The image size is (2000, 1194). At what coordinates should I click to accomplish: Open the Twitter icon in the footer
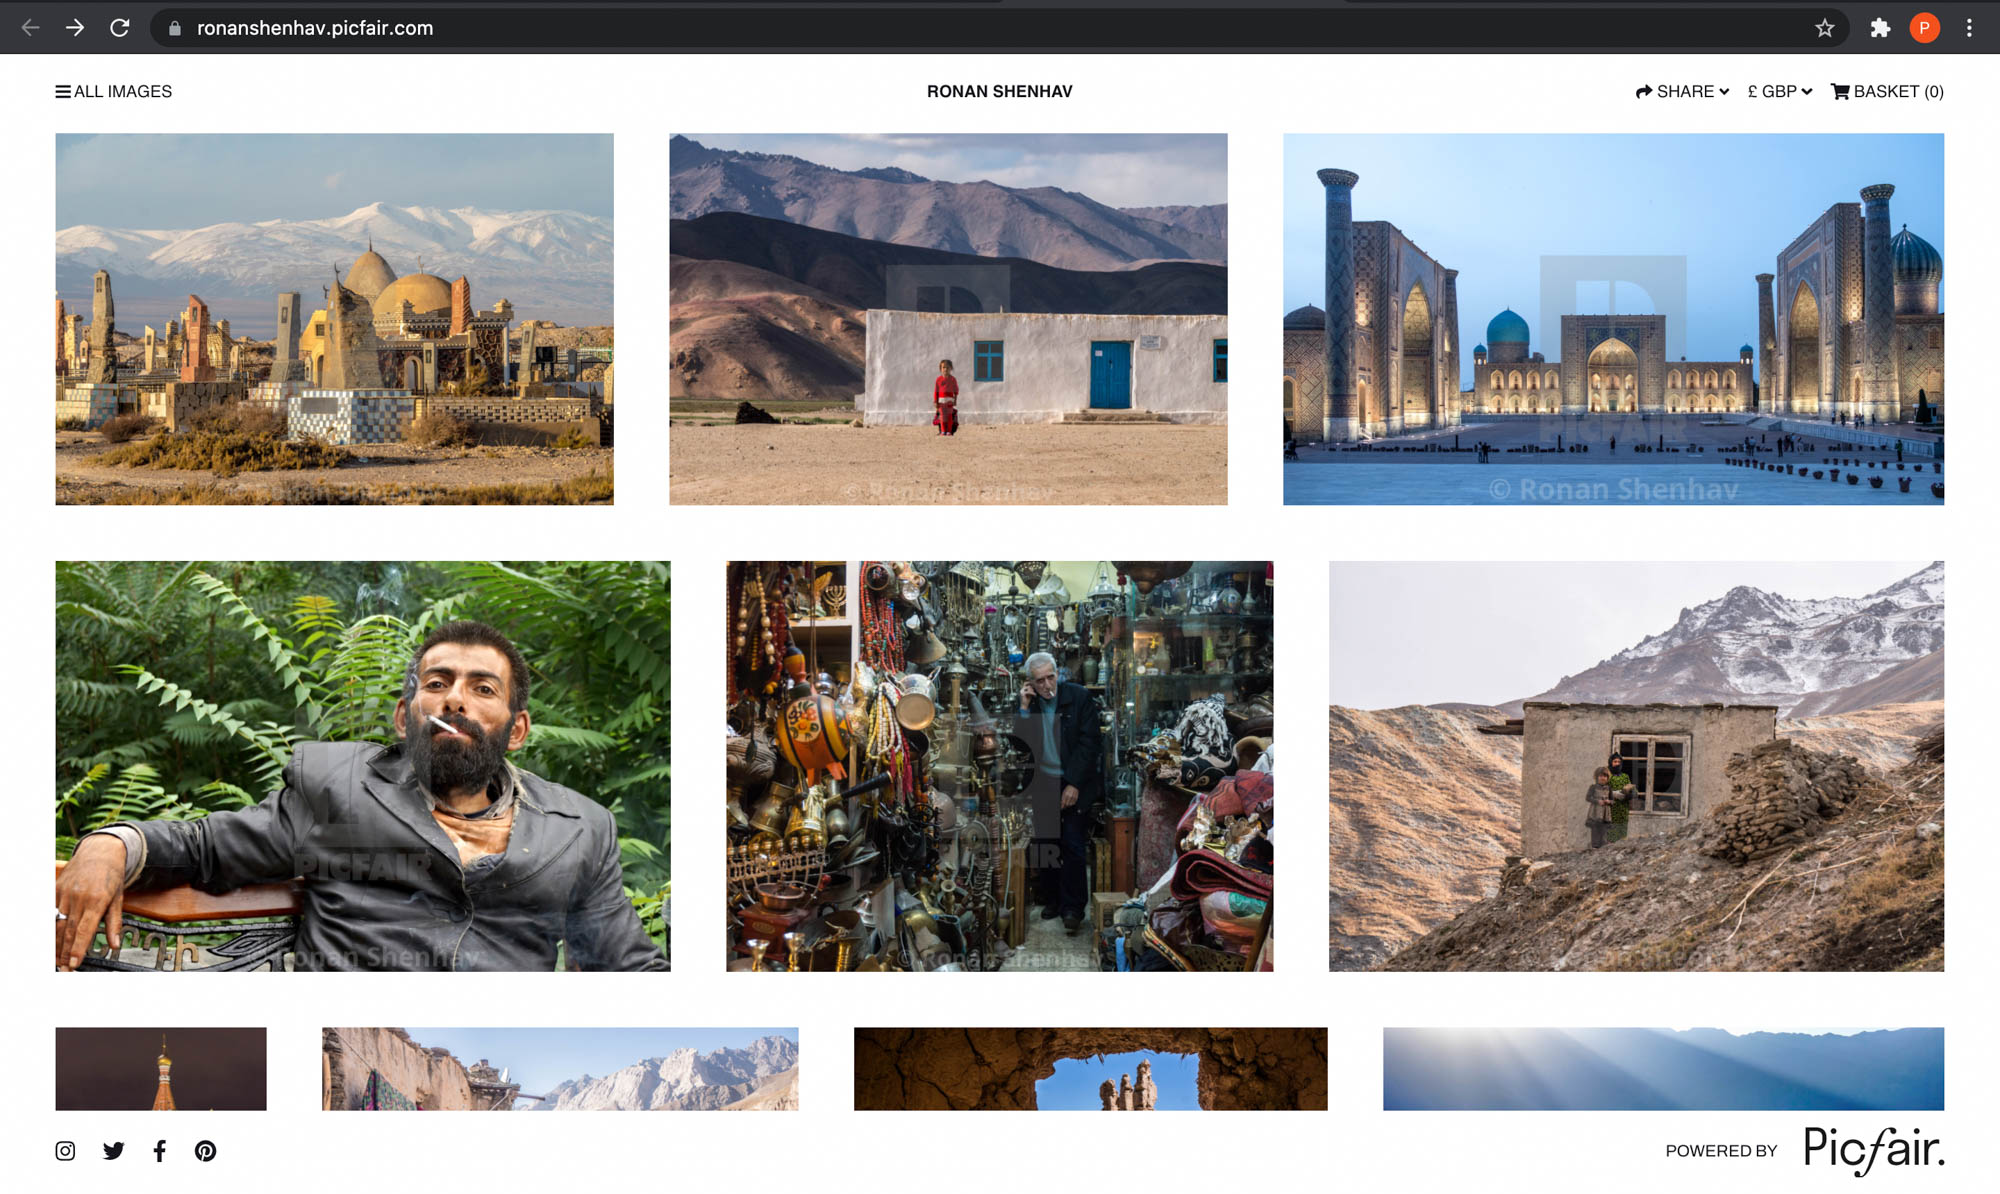click(x=113, y=1150)
